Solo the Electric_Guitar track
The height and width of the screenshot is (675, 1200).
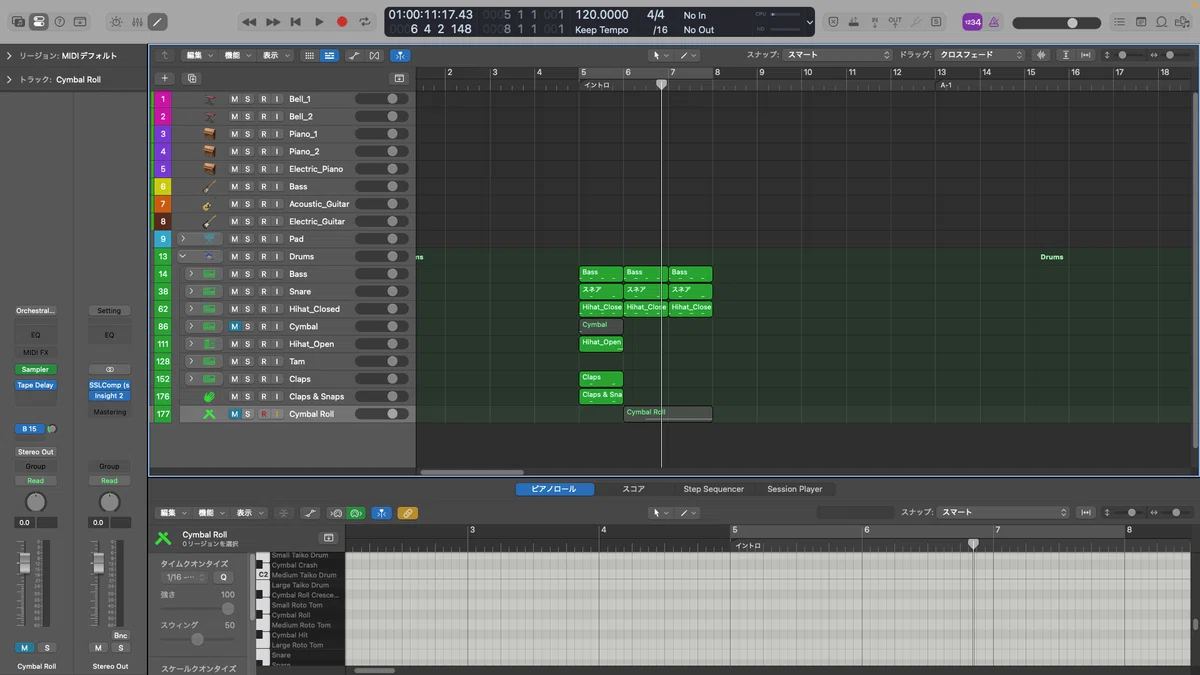tap(248, 222)
